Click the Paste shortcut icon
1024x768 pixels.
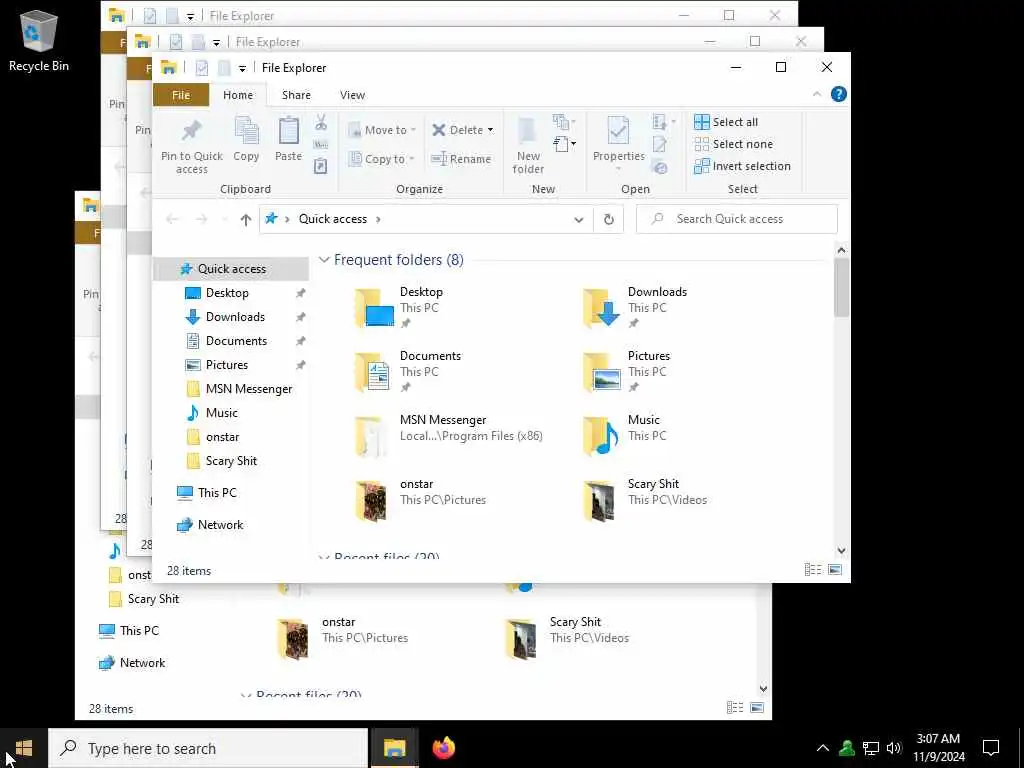pyautogui.click(x=321, y=167)
